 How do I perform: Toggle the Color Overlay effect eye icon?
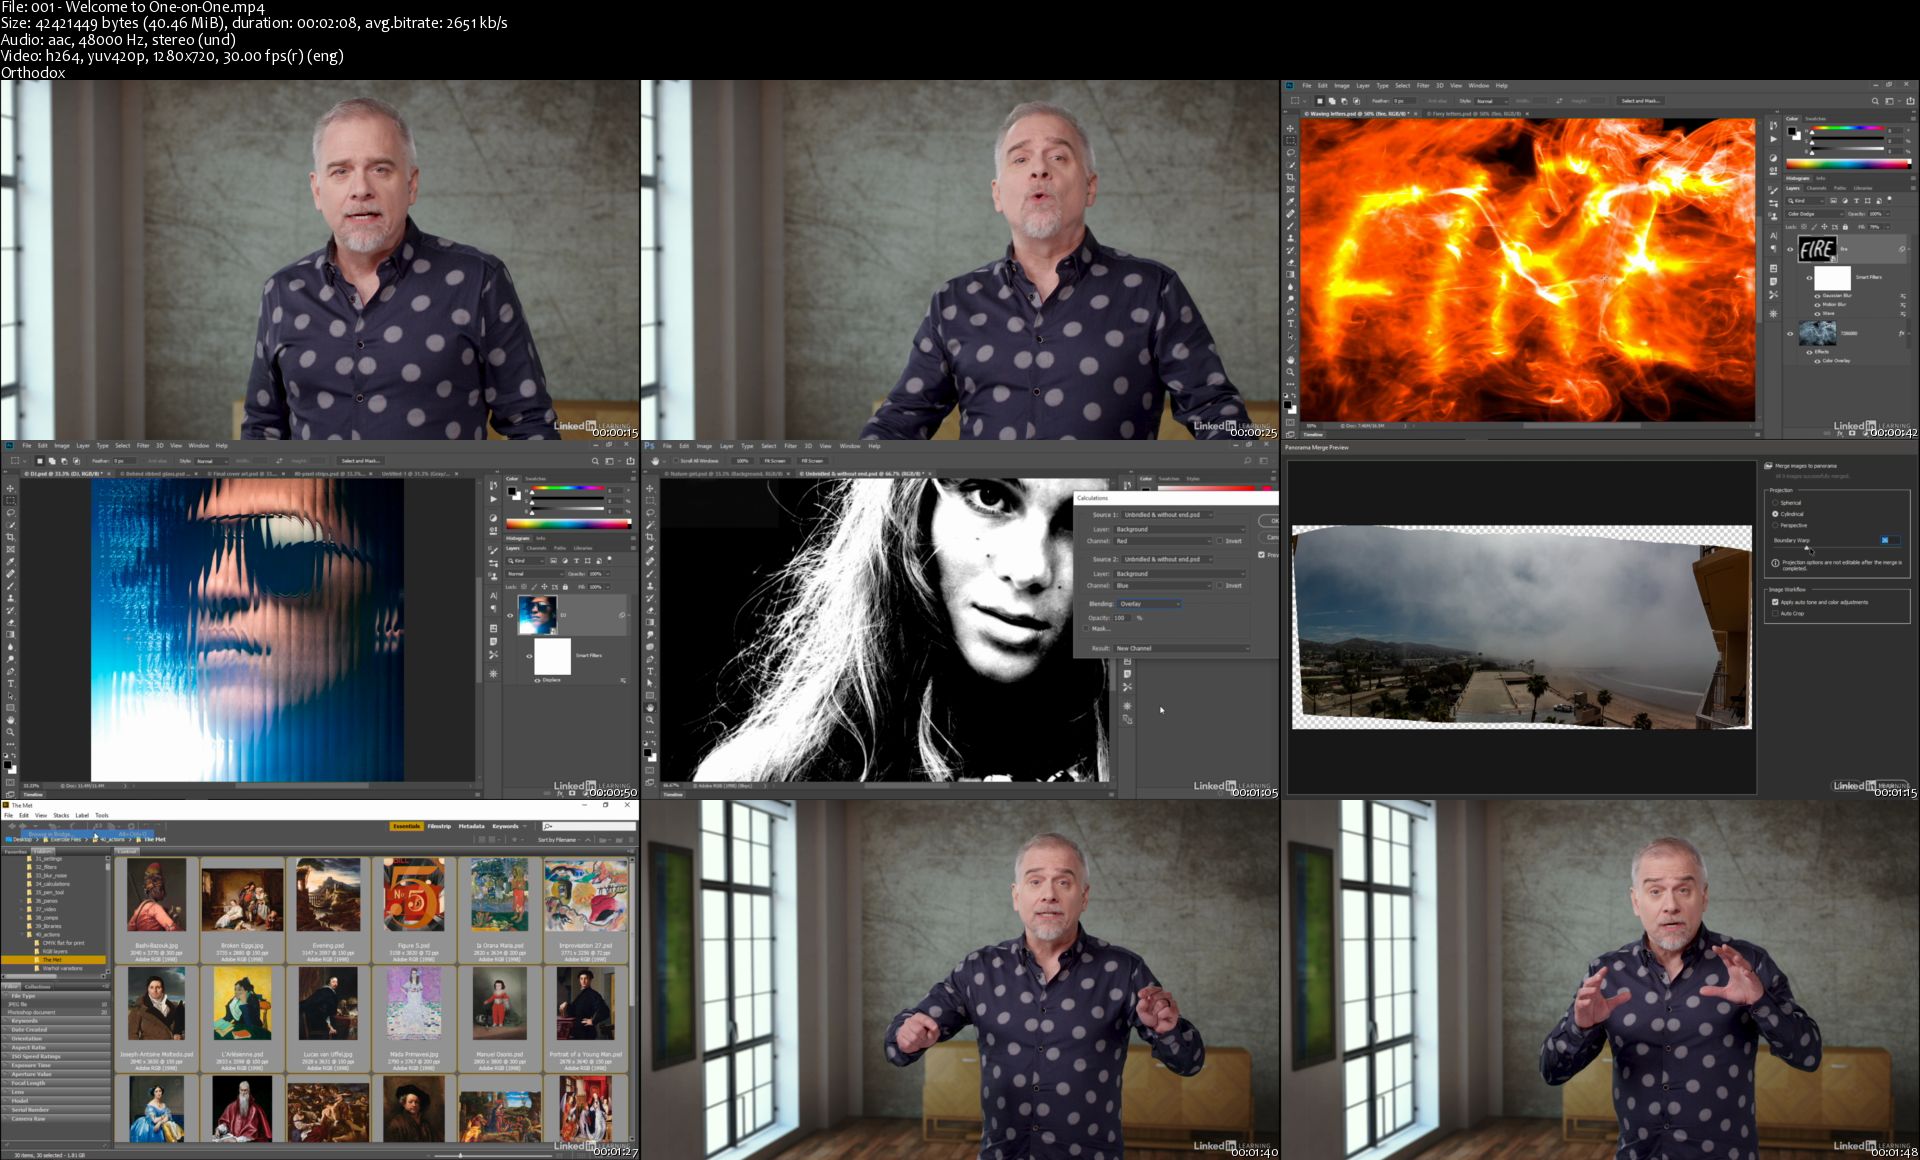coord(1817,361)
